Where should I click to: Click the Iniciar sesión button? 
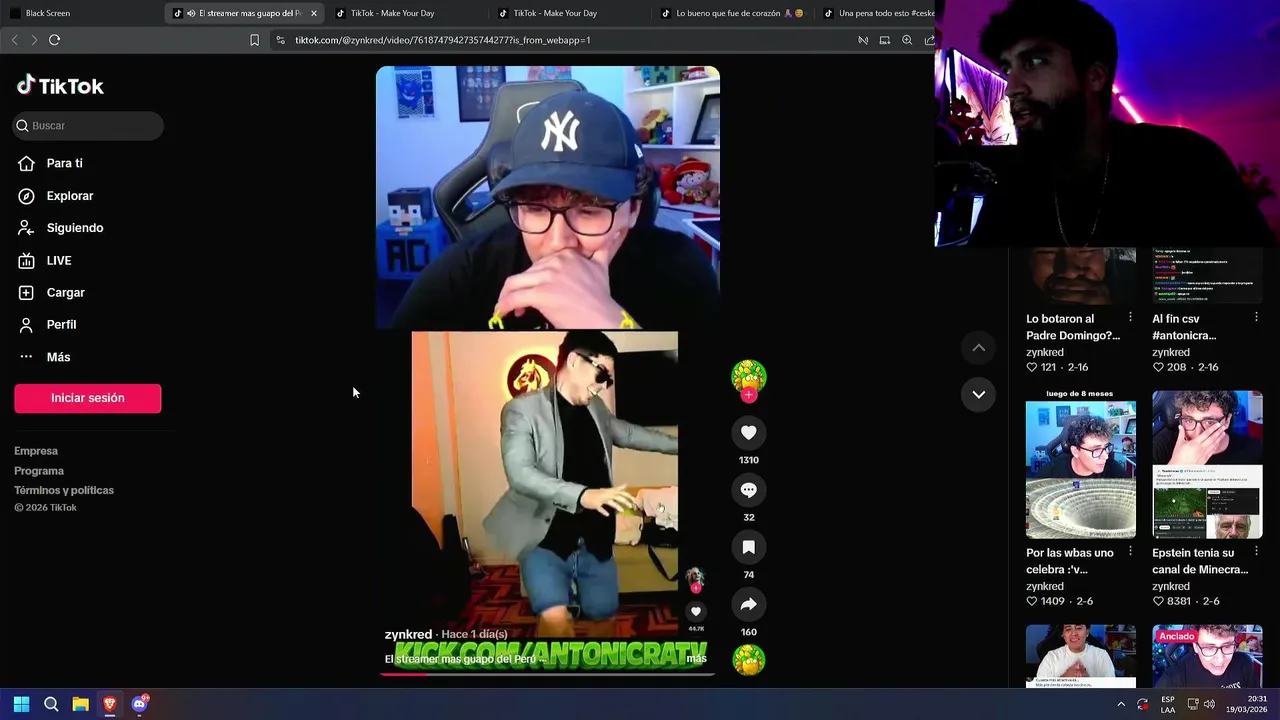[x=88, y=398]
